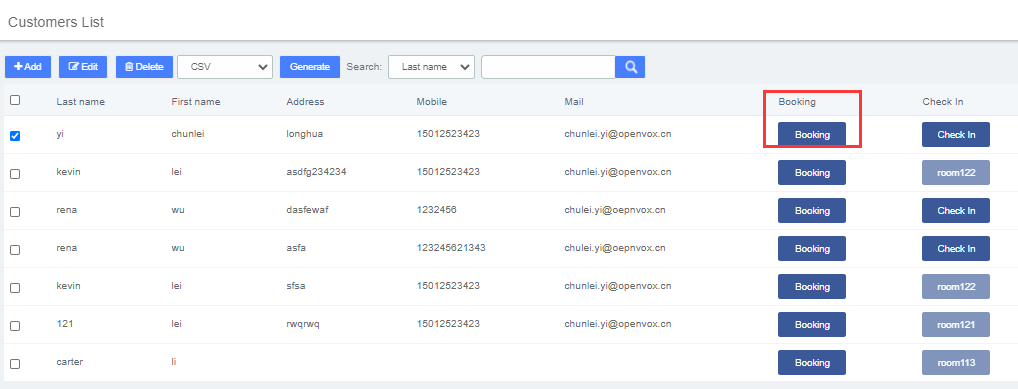Screen dimensions: 1018x389
Task: Click the address cell 'asdfg234234'
Action: click(316, 172)
